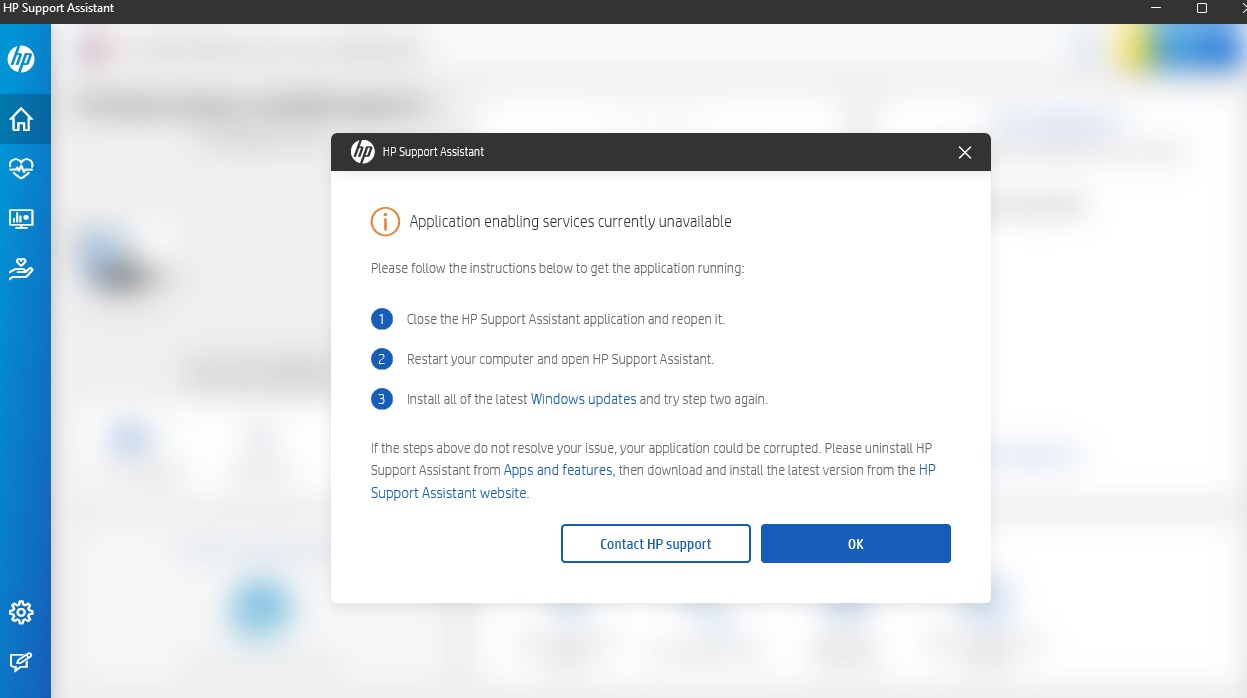Image resolution: width=1247 pixels, height=698 pixels.
Task: Open the heart-monitor health icon in sidebar
Action: 21,168
